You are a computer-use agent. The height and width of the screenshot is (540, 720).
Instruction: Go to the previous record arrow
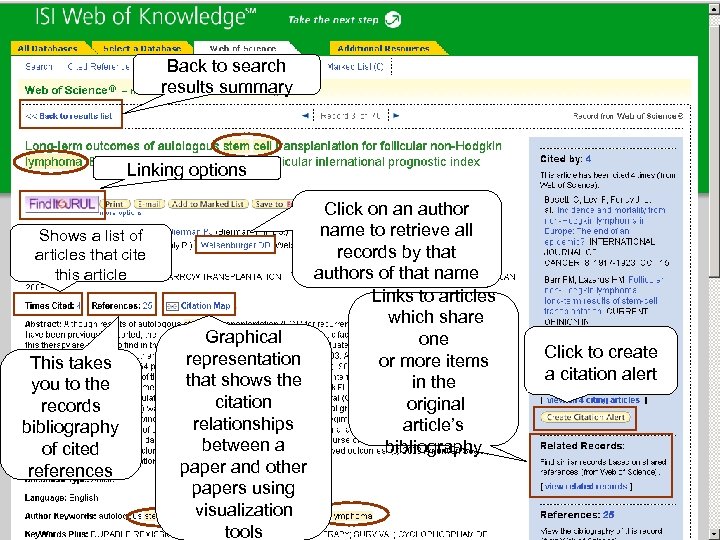[x=305, y=116]
